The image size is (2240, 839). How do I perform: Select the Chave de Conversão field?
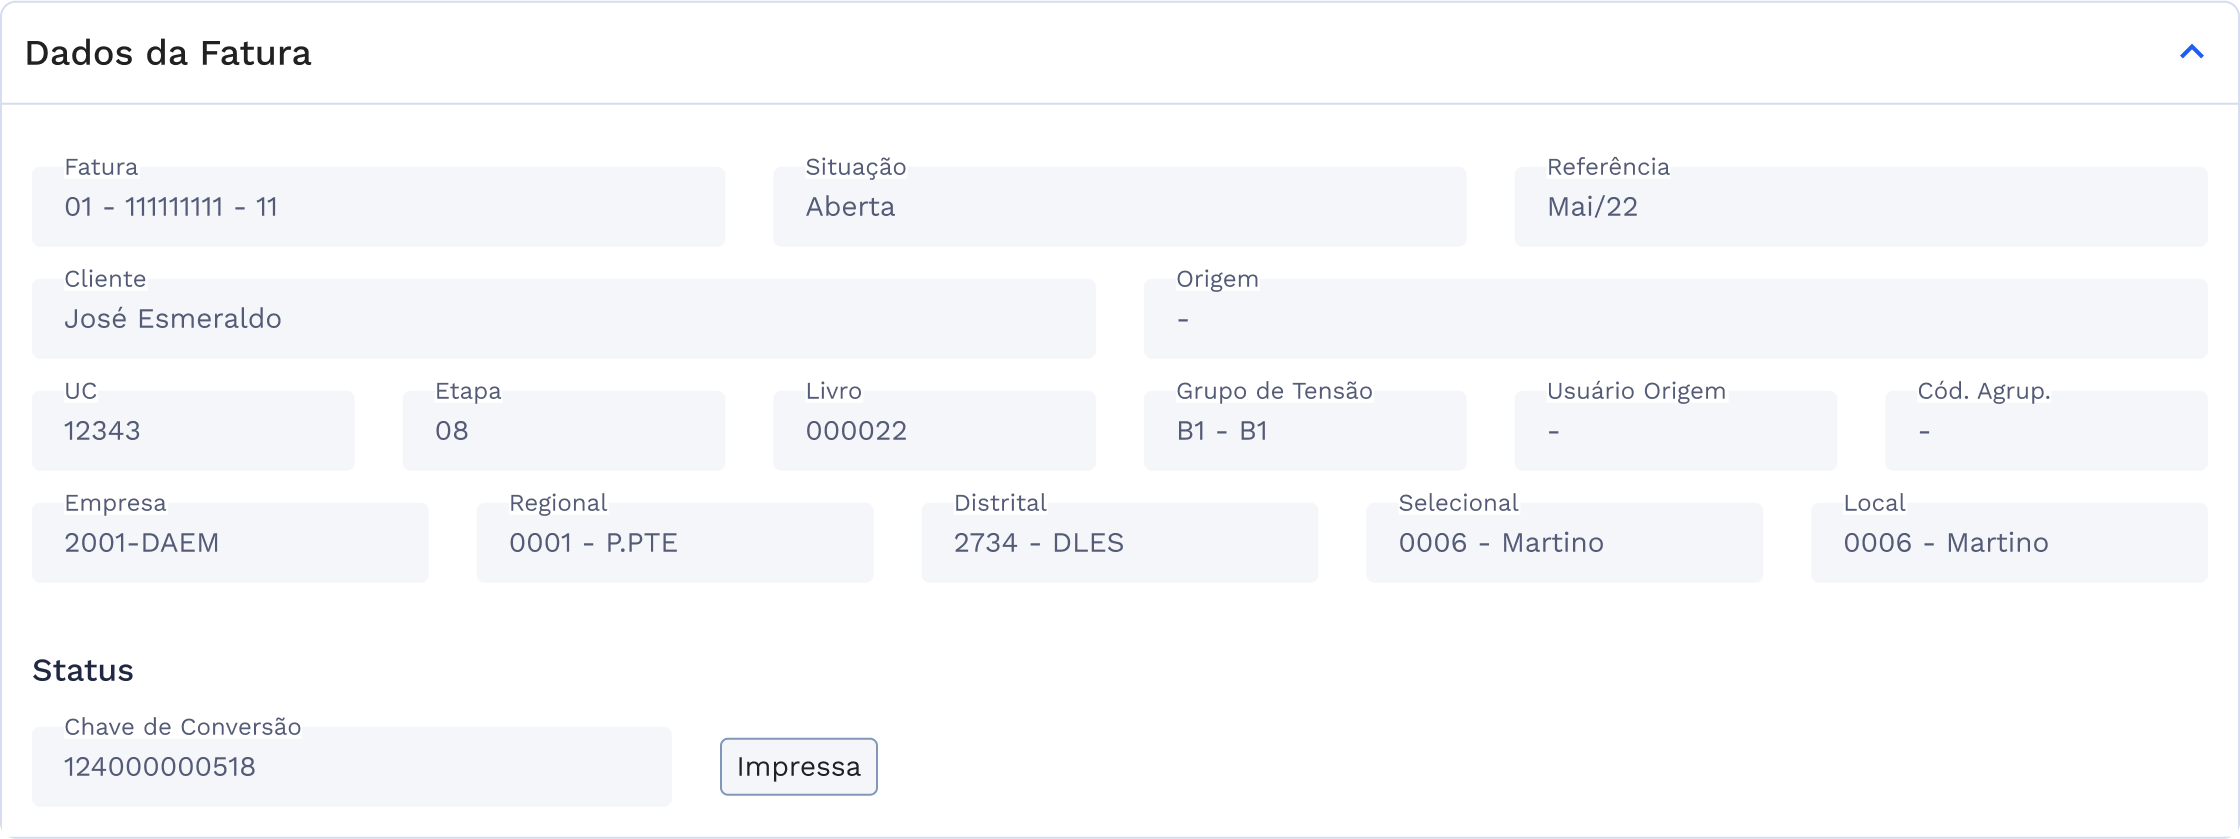pyautogui.click(x=351, y=766)
